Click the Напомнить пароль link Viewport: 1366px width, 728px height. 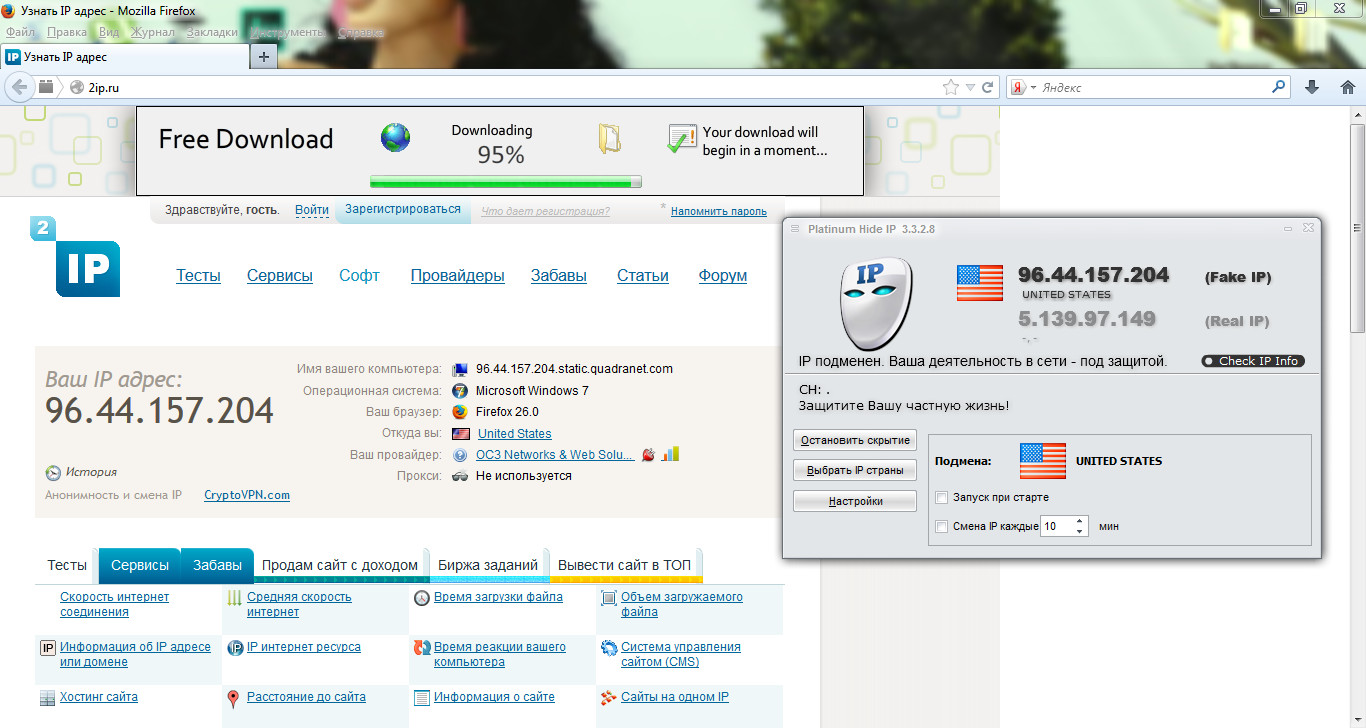click(x=719, y=211)
